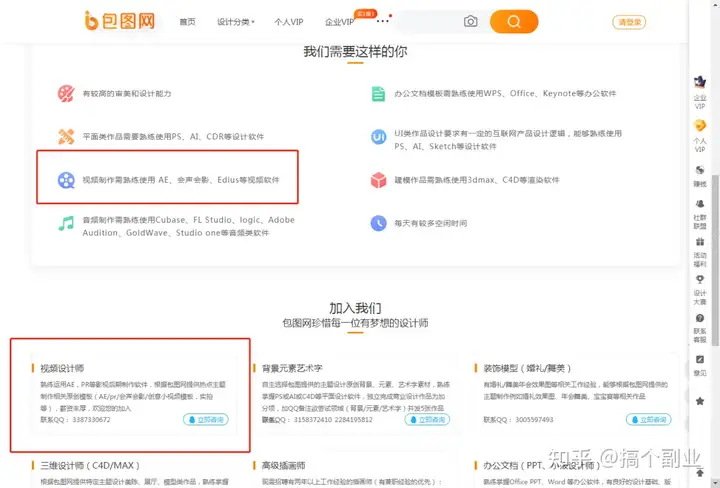Click the QQ number 3387330672
720x488 pixels.
[x=91, y=420]
